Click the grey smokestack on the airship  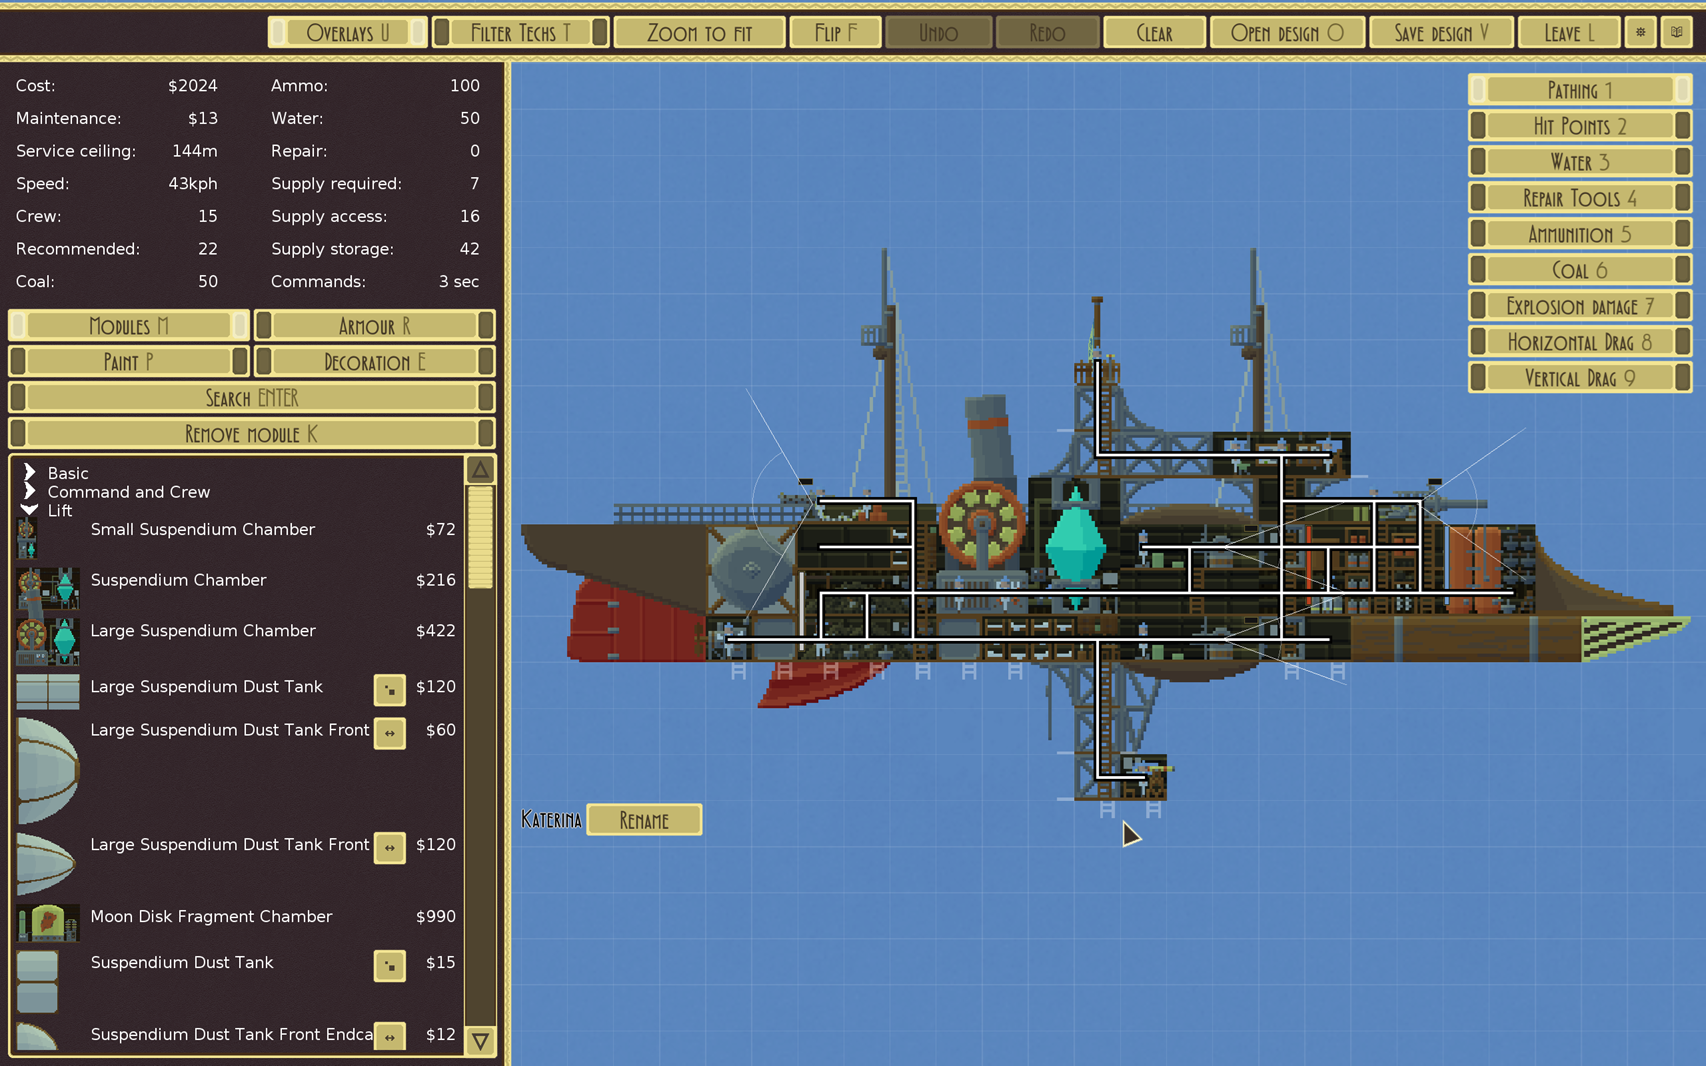tap(988, 438)
